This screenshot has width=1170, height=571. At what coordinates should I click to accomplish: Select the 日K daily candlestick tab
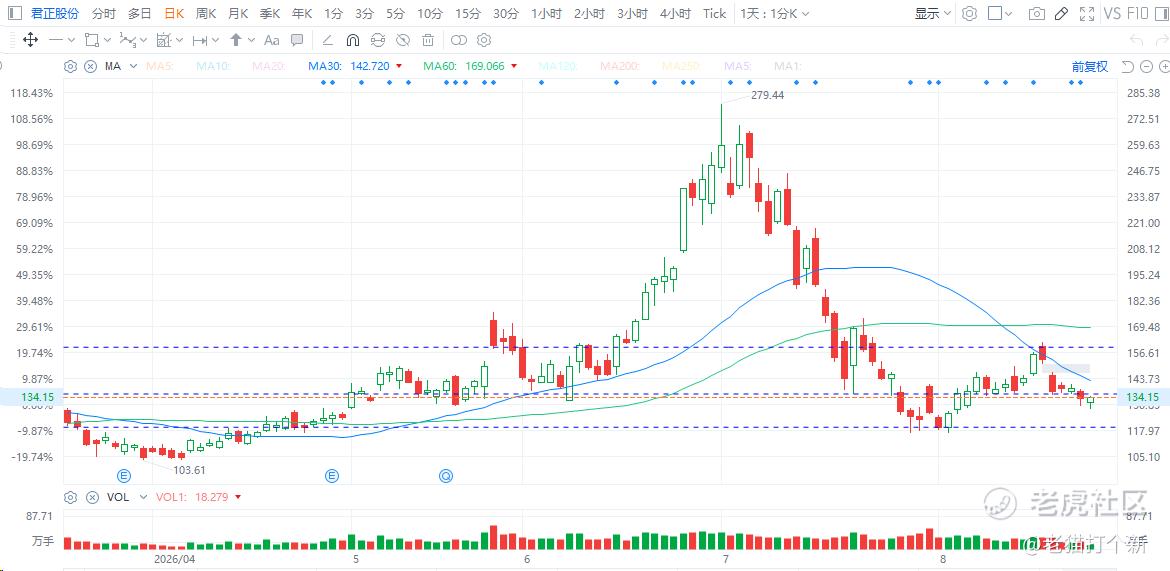[x=174, y=13]
